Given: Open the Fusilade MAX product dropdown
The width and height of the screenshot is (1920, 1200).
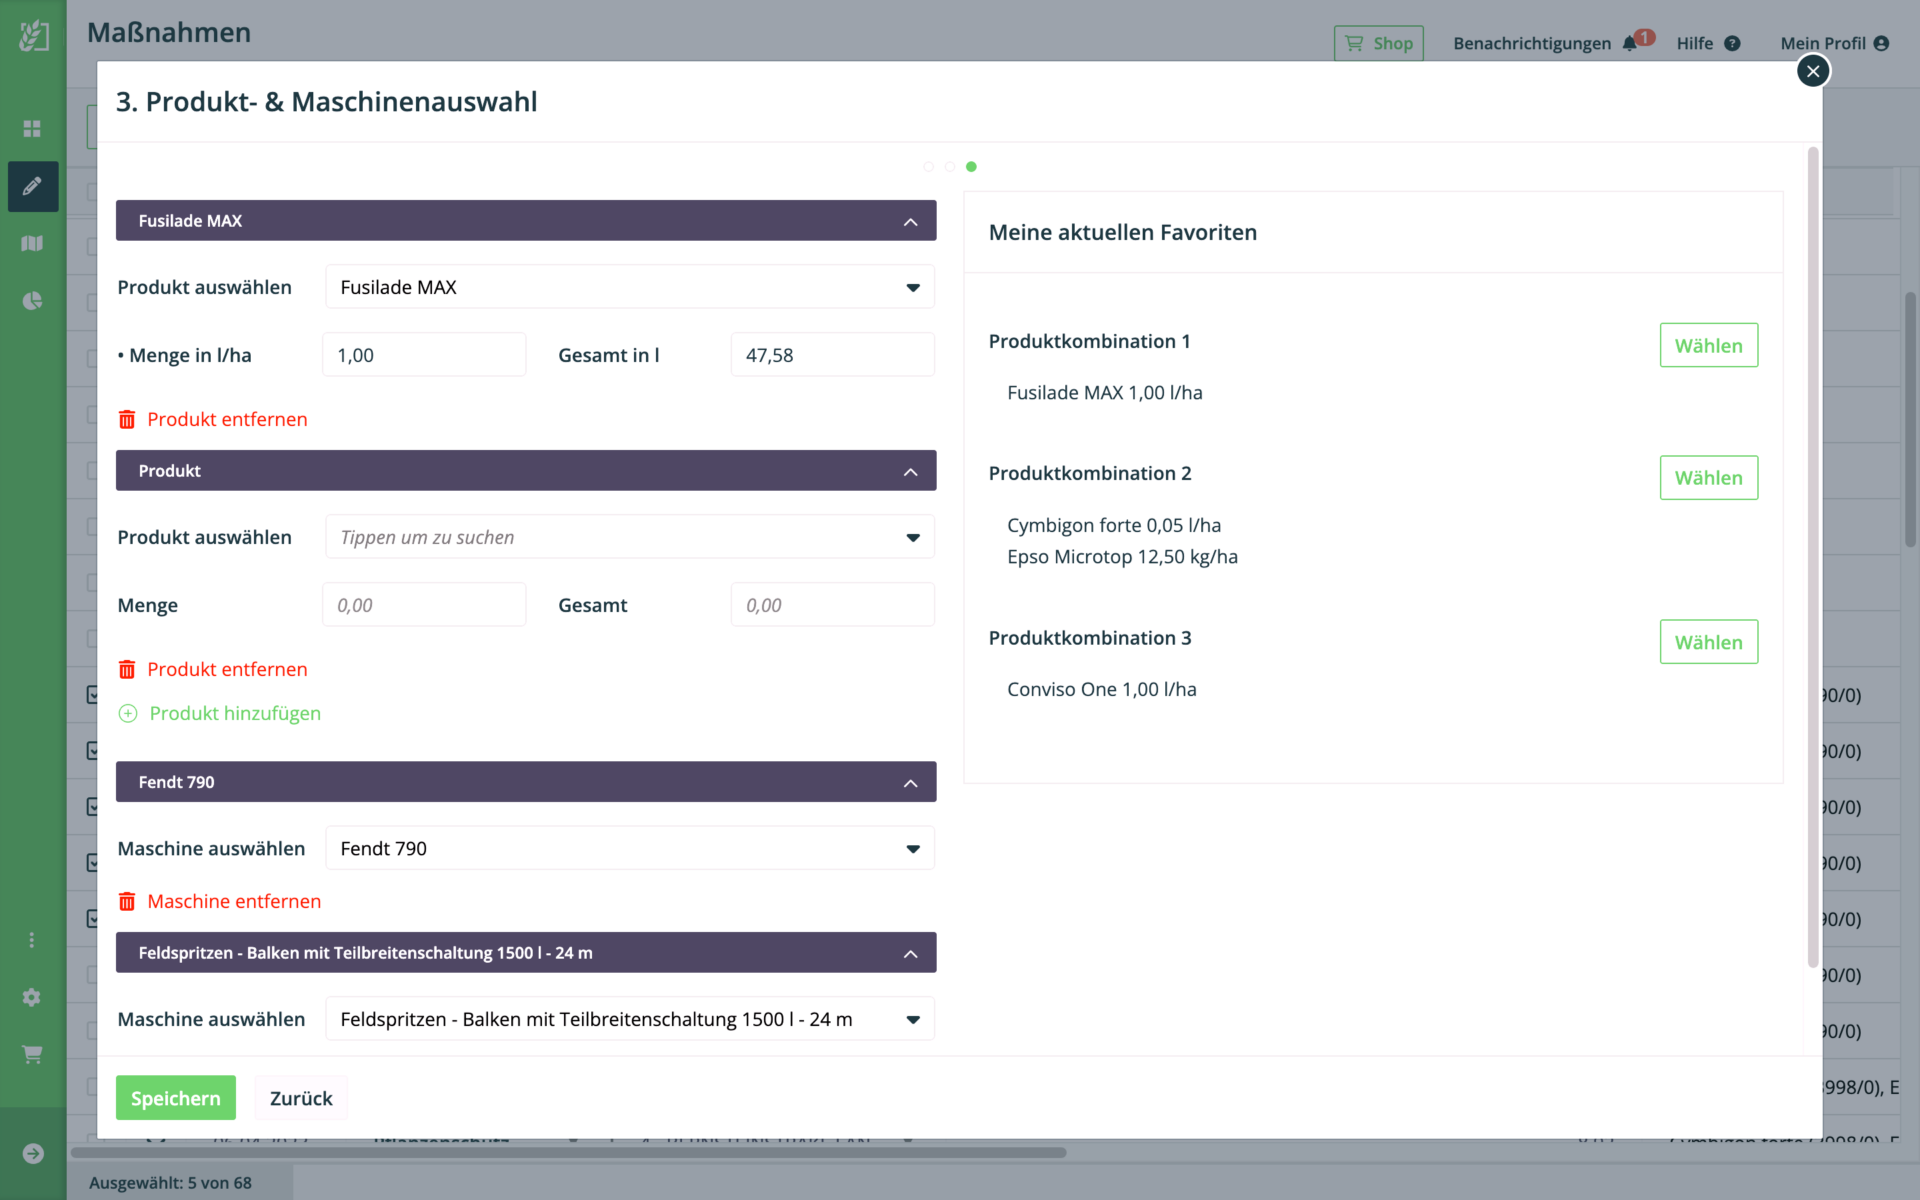Looking at the screenshot, I should (x=630, y=287).
